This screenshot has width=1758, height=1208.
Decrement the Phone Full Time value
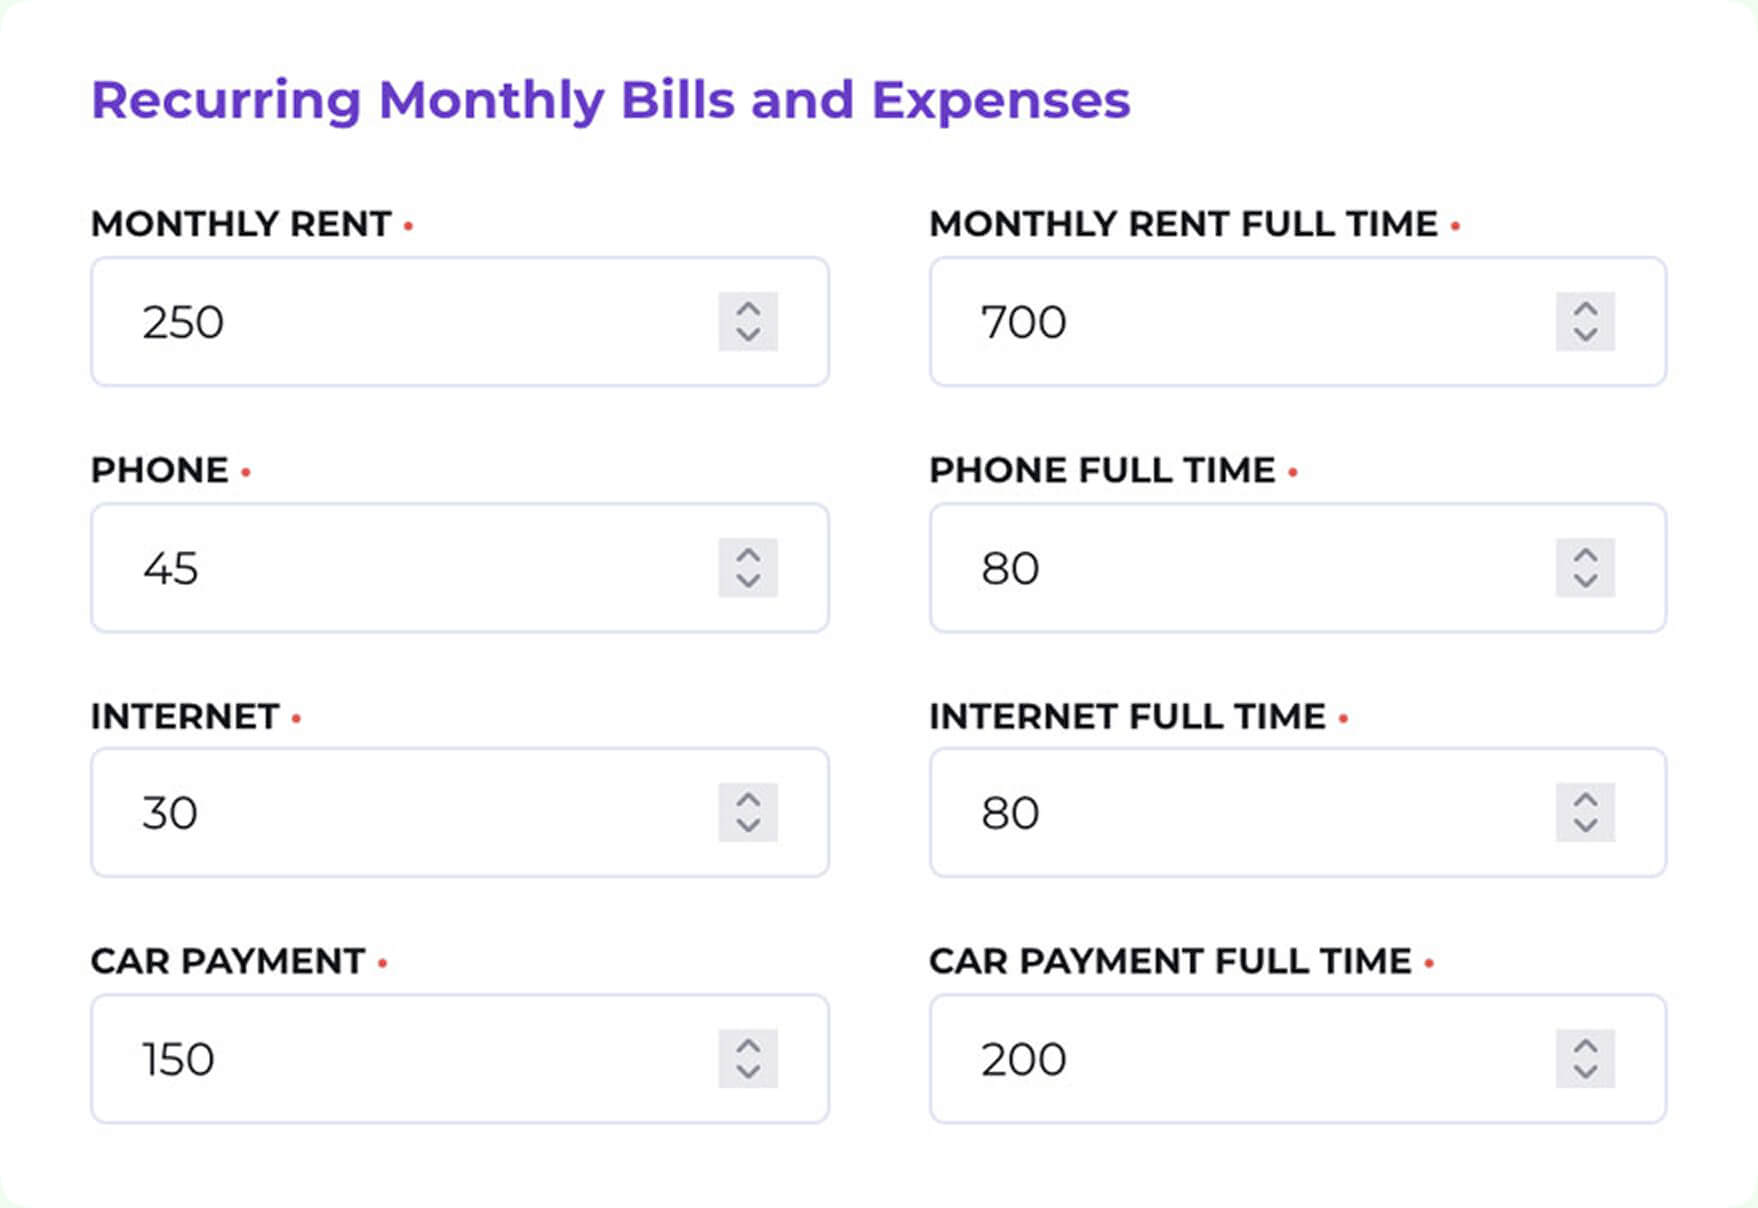(1586, 580)
